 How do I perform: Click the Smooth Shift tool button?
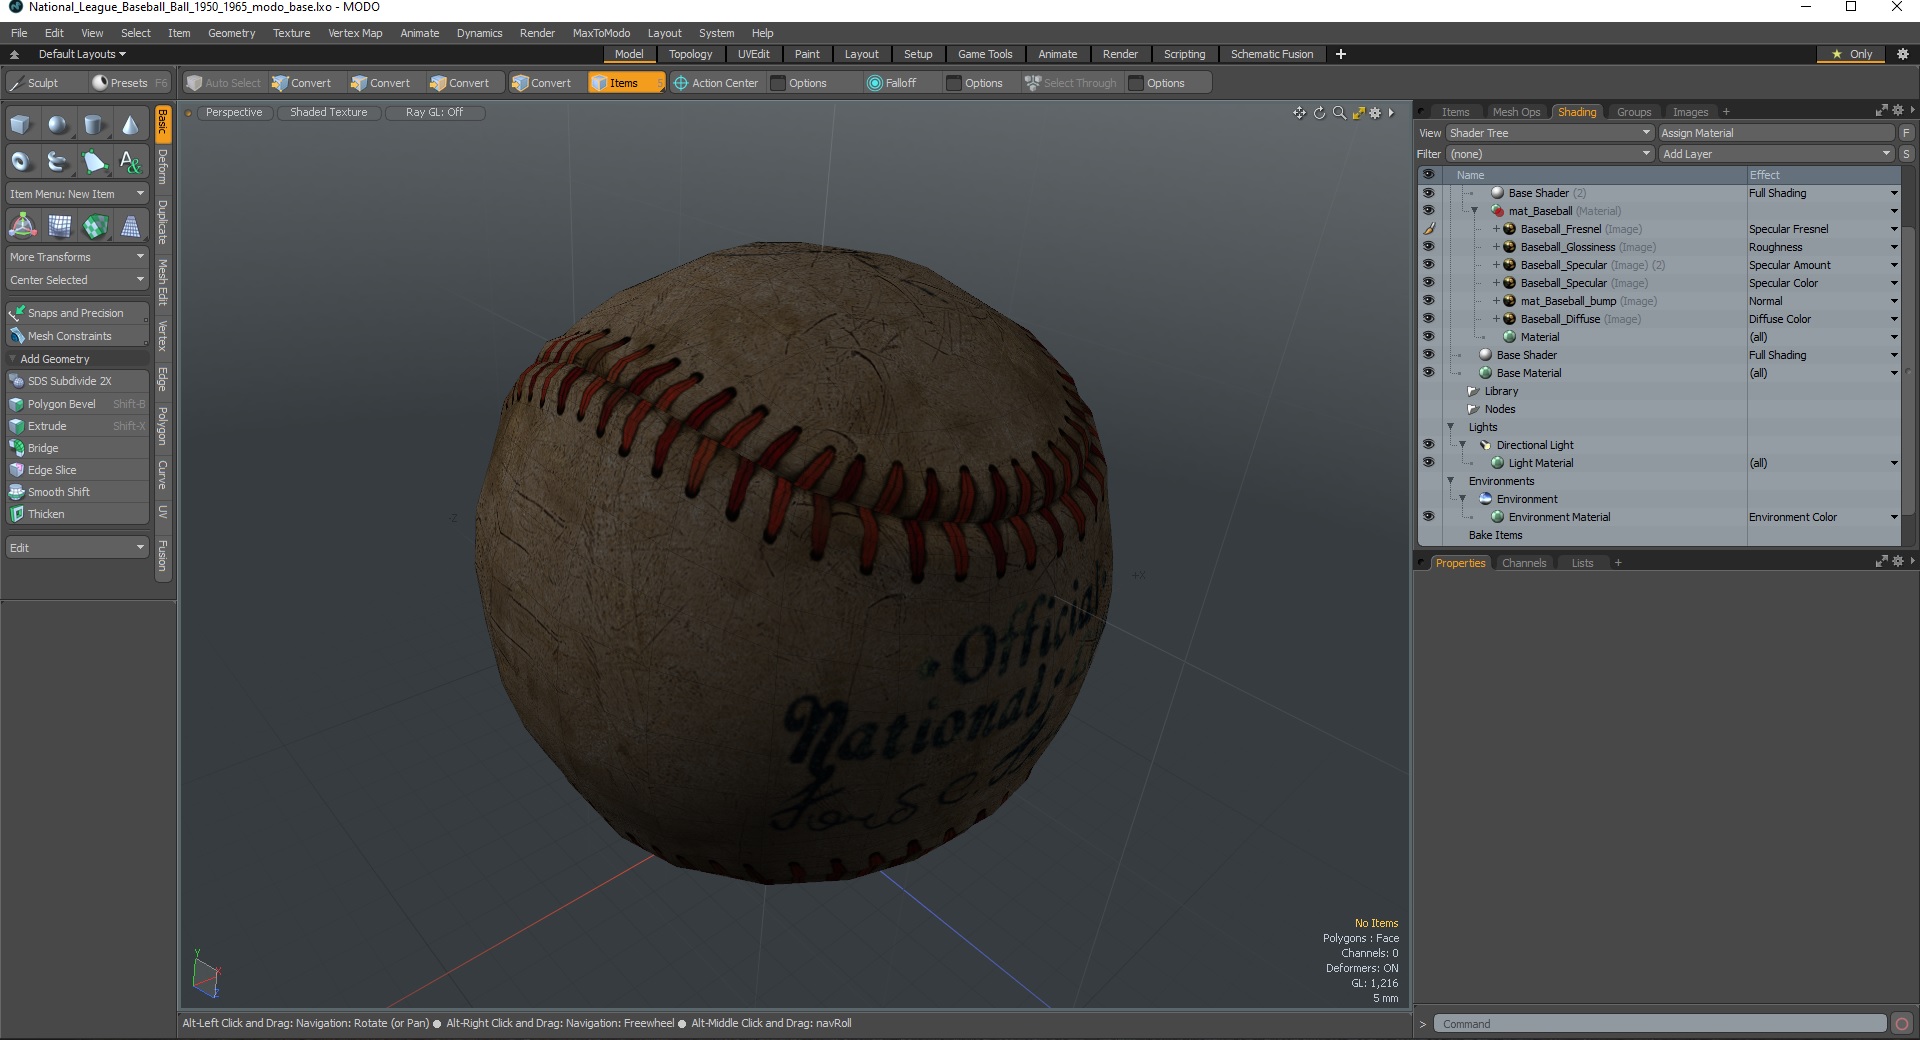click(x=77, y=492)
